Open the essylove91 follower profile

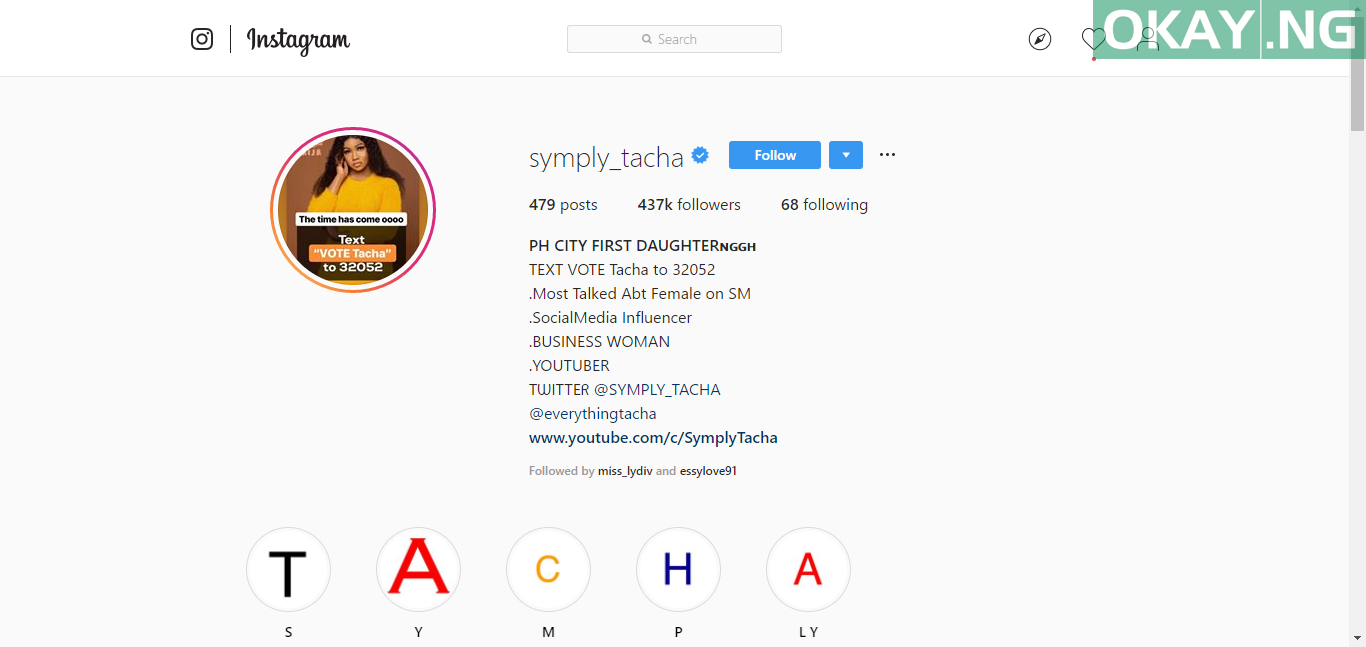(x=708, y=471)
